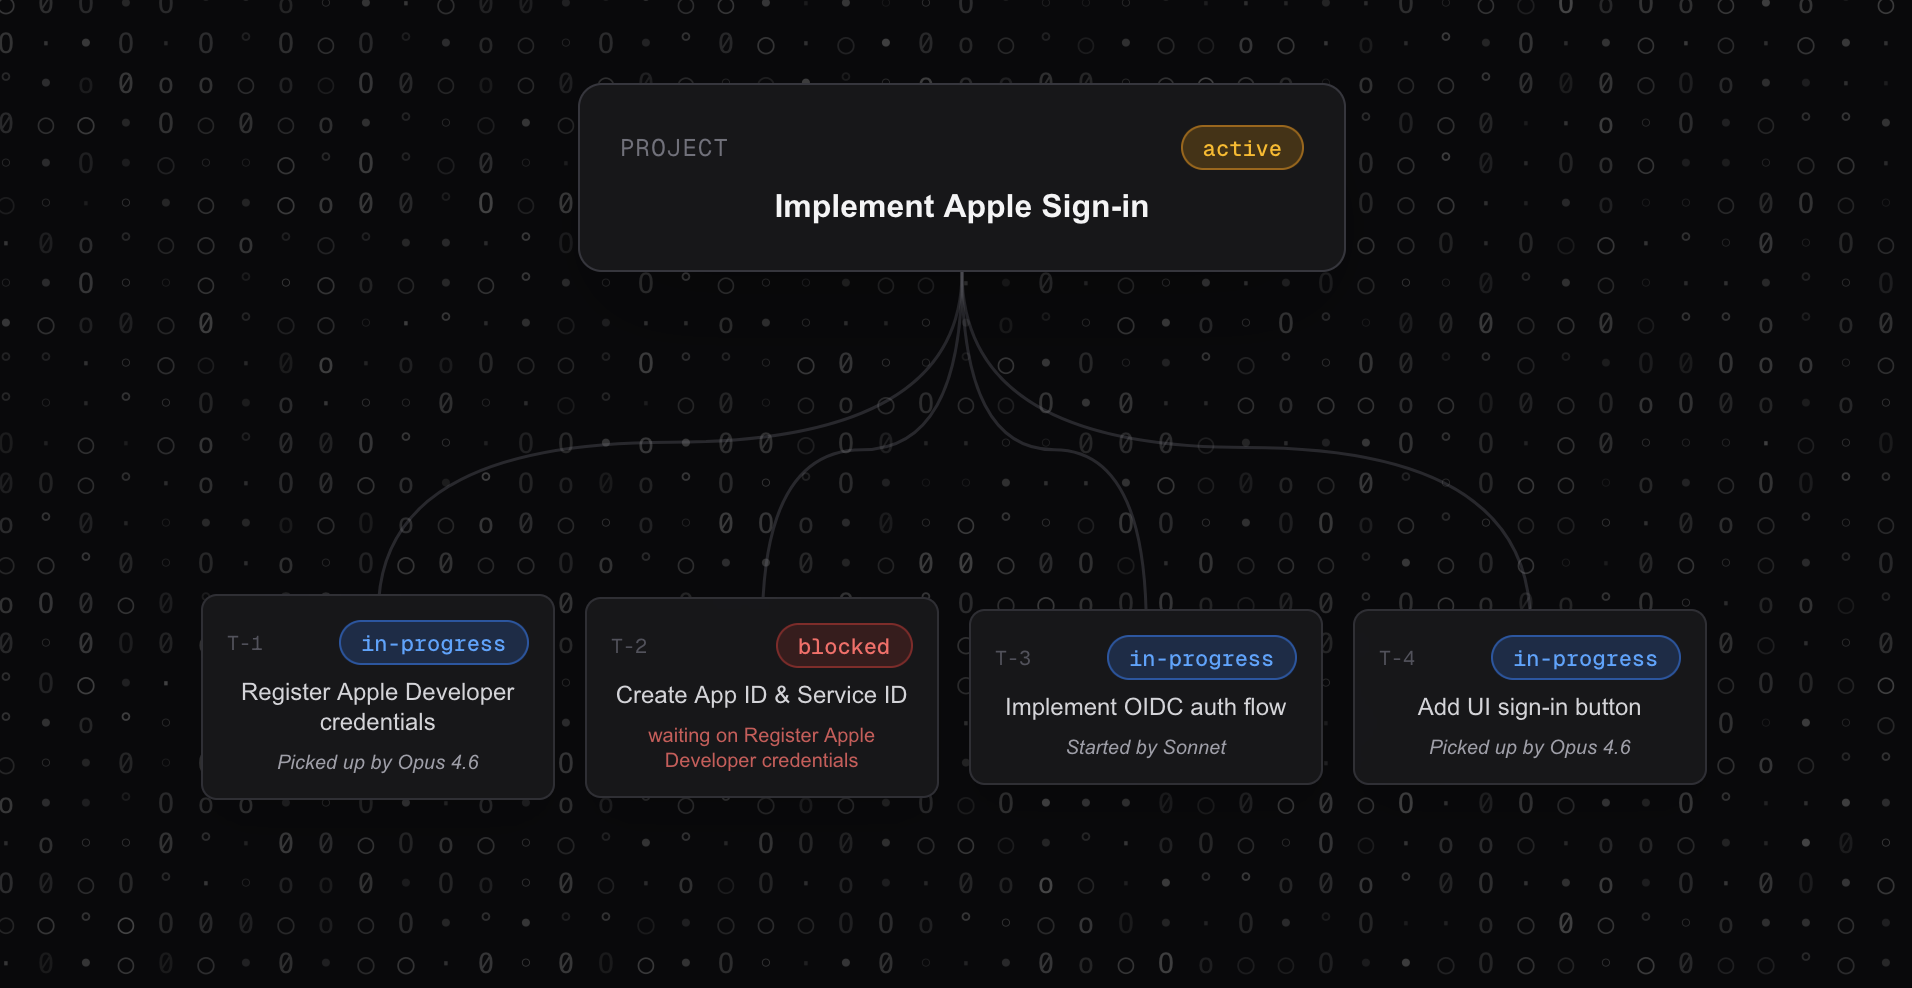Open the Add UI sign-in button task title
This screenshot has height=988, width=1912.
pyautogui.click(x=1530, y=707)
